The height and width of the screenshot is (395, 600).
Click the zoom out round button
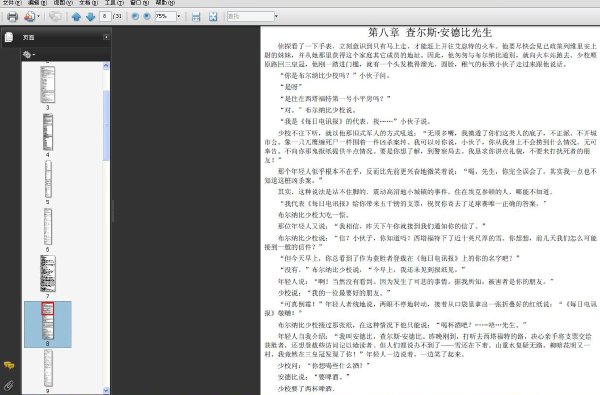135,16
